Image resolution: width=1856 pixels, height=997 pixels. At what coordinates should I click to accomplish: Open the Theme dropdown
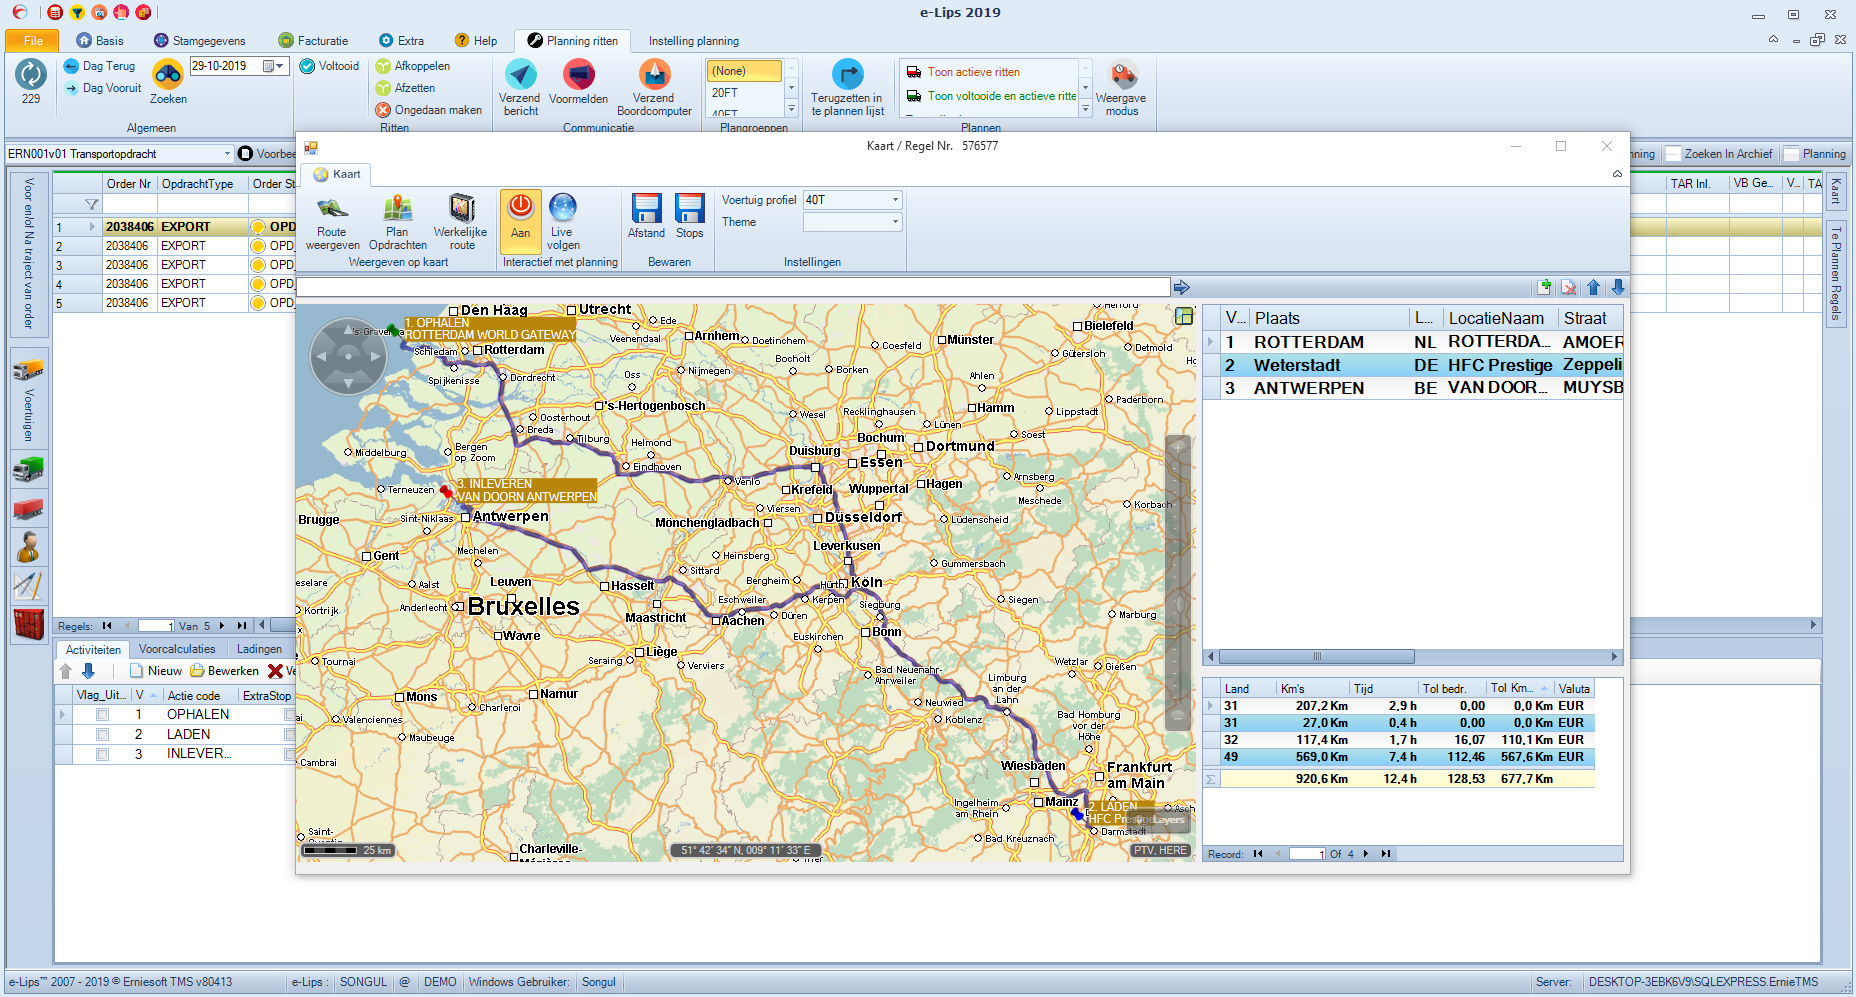pyautogui.click(x=895, y=222)
